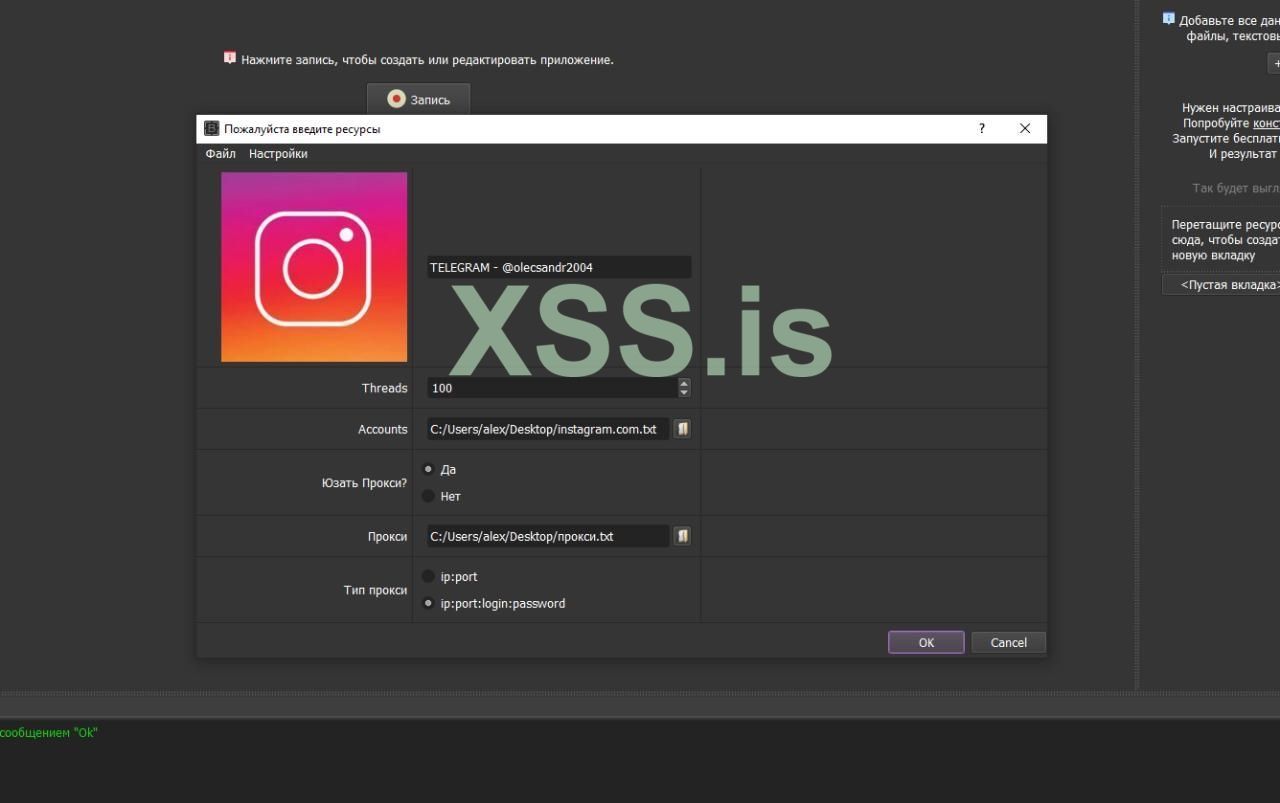Image resolution: width=1280 pixels, height=803 pixels.
Task: Click the 'Тип прокси' label
Action: tap(375, 590)
